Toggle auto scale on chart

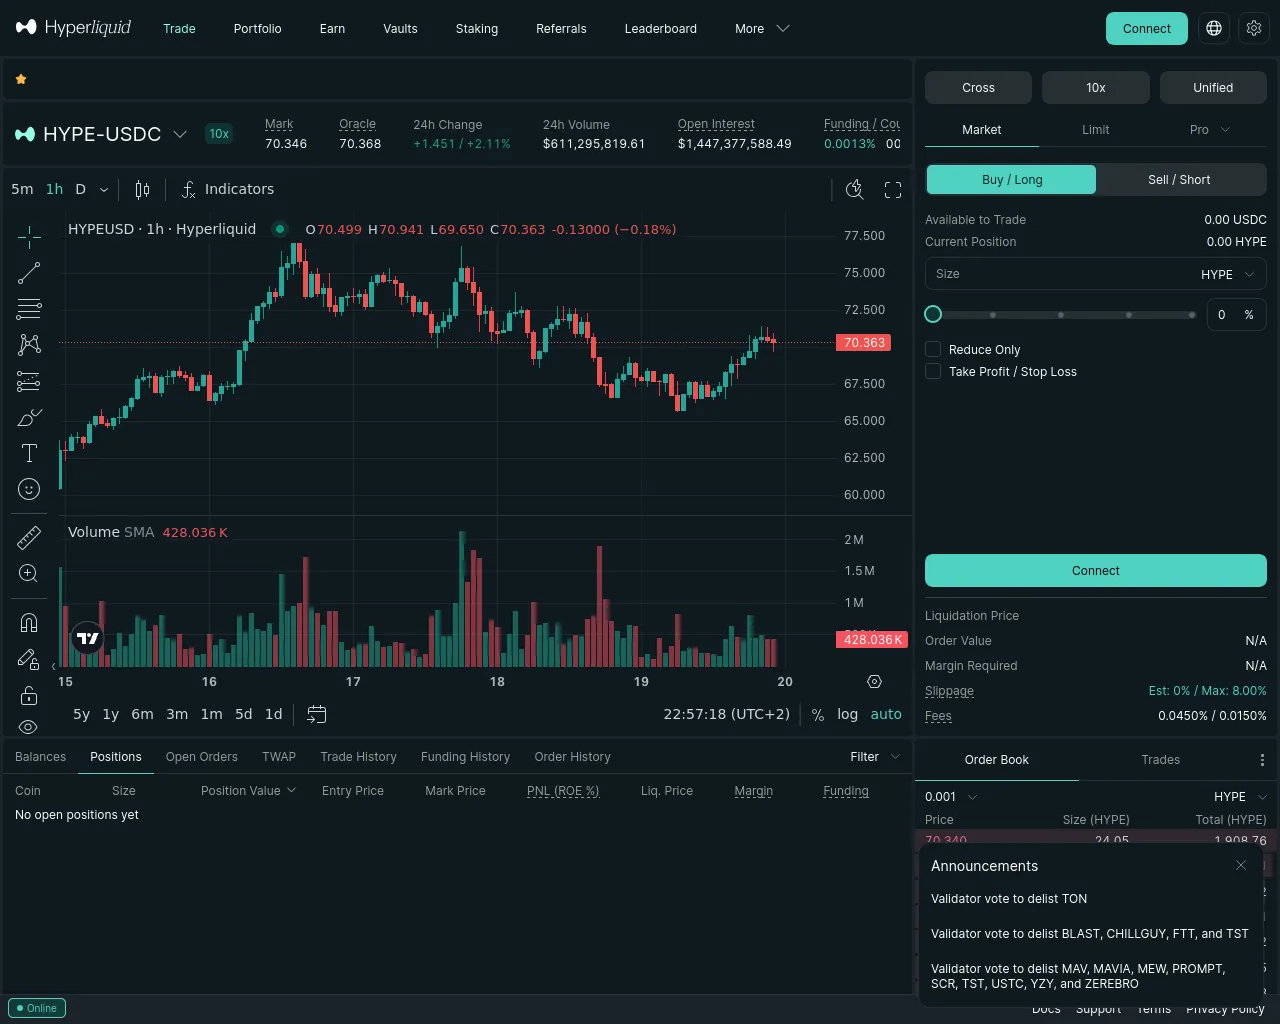886,714
